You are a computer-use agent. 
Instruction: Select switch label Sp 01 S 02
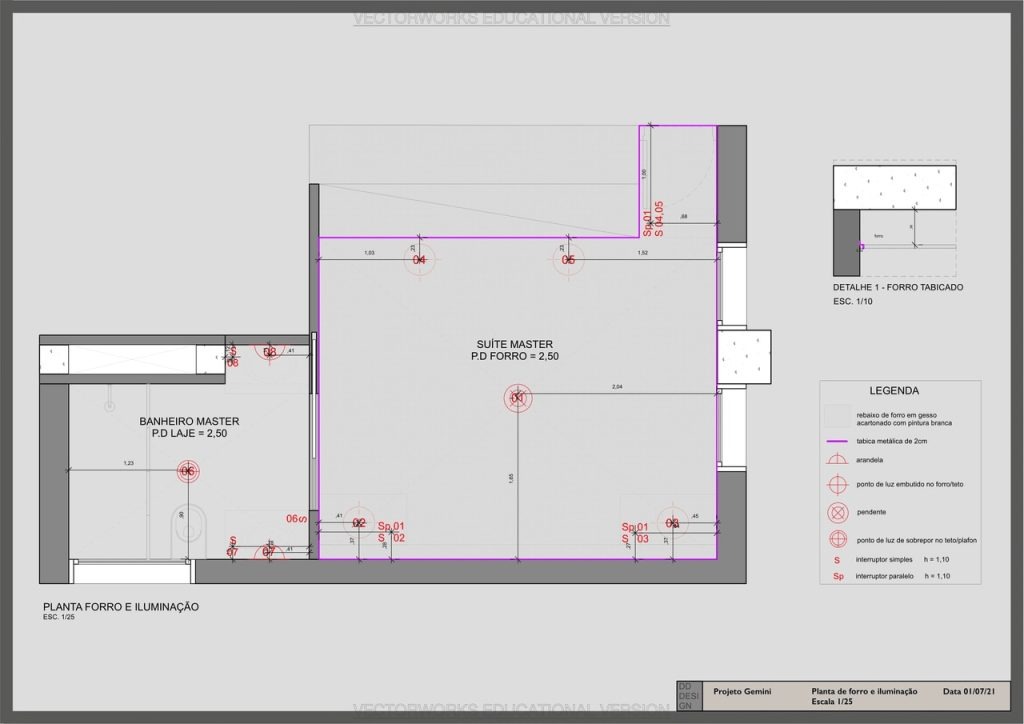pyautogui.click(x=391, y=532)
